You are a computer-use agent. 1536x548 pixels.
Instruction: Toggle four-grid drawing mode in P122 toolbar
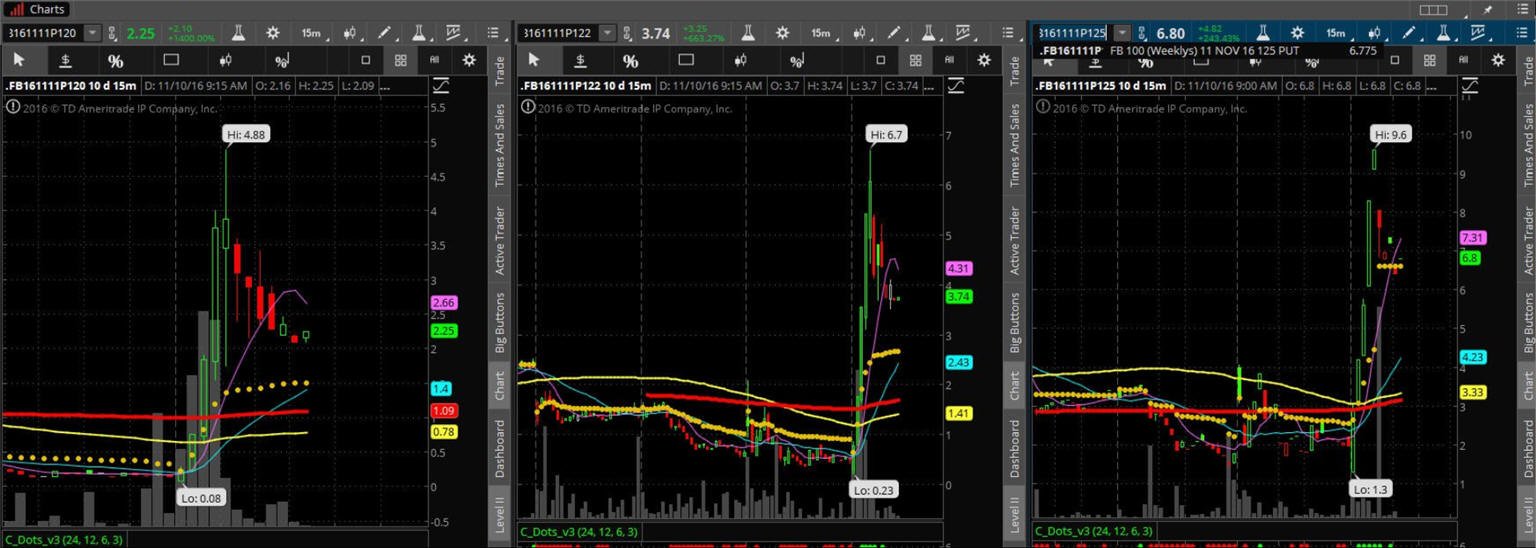pyautogui.click(x=916, y=60)
